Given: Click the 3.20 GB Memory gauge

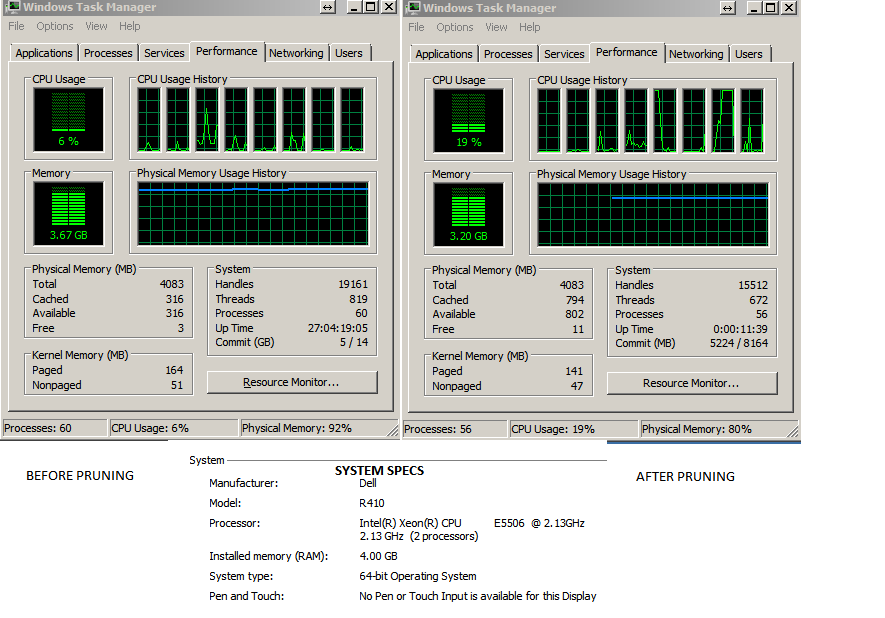Looking at the screenshot, I should click(x=468, y=214).
